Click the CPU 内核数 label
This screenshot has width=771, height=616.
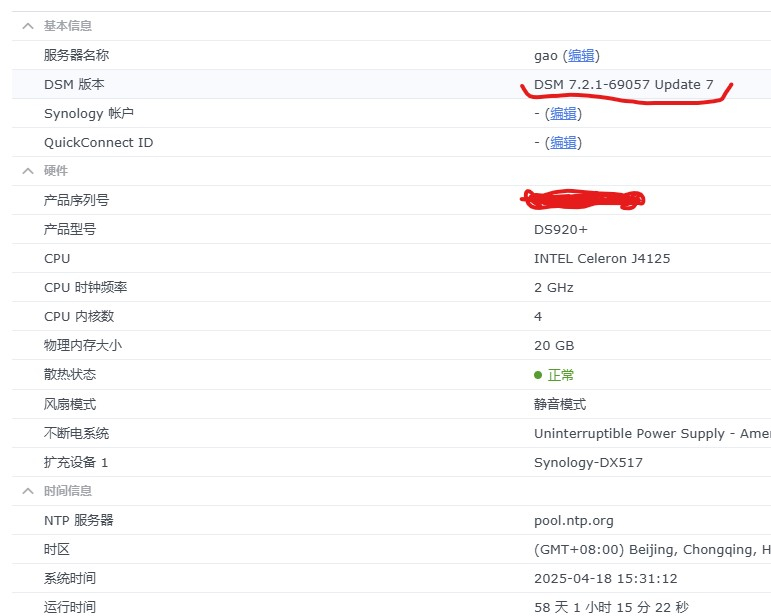(79, 317)
